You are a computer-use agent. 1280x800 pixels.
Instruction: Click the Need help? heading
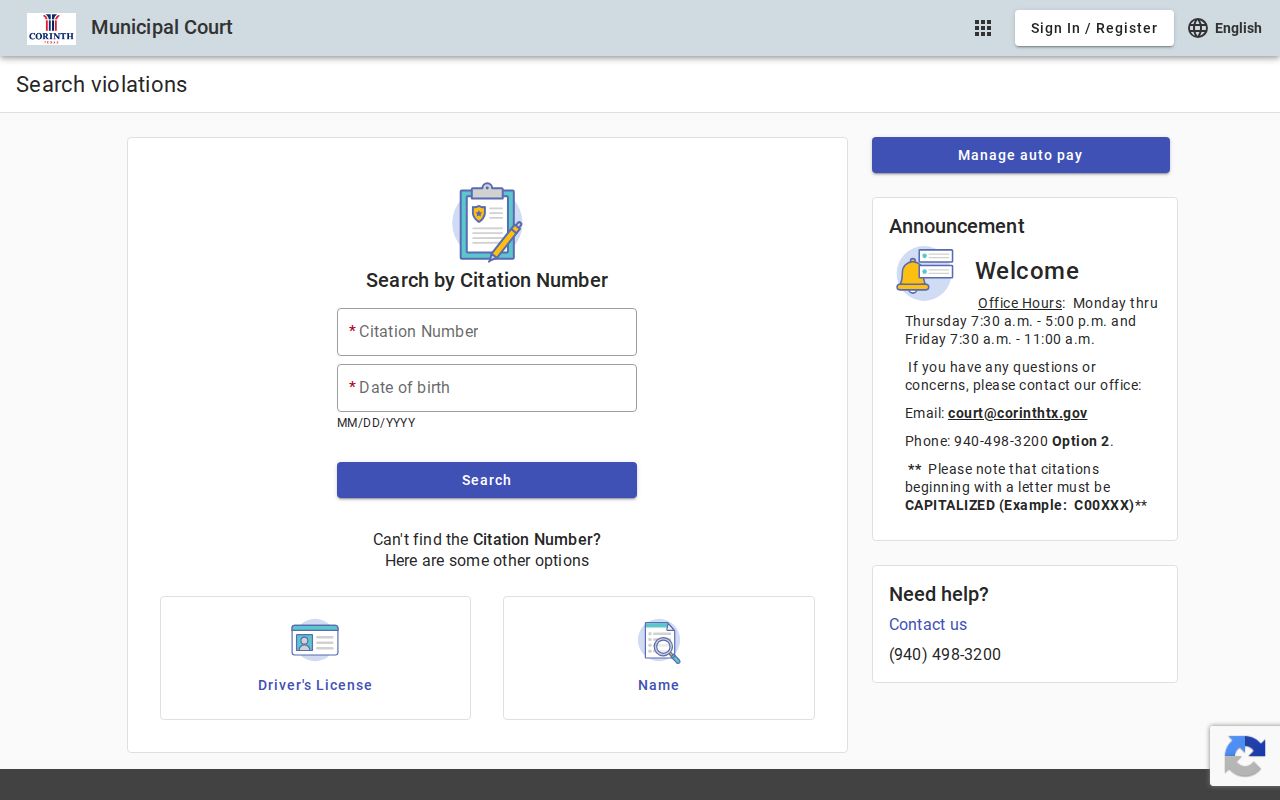pyautogui.click(x=939, y=594)
